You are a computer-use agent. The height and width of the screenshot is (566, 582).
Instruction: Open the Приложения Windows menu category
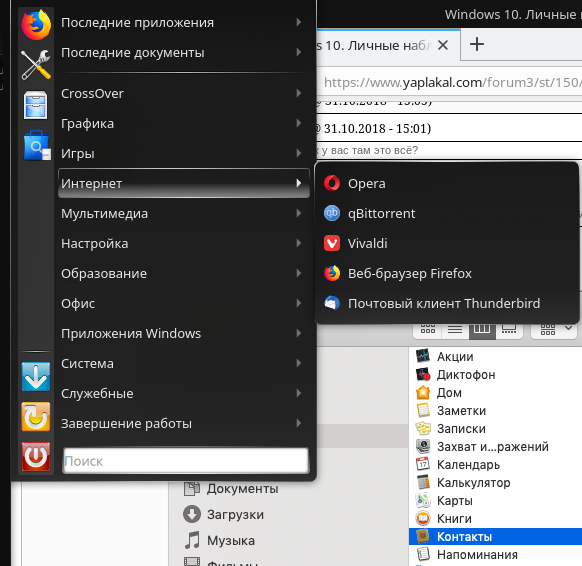pos(184,333)
